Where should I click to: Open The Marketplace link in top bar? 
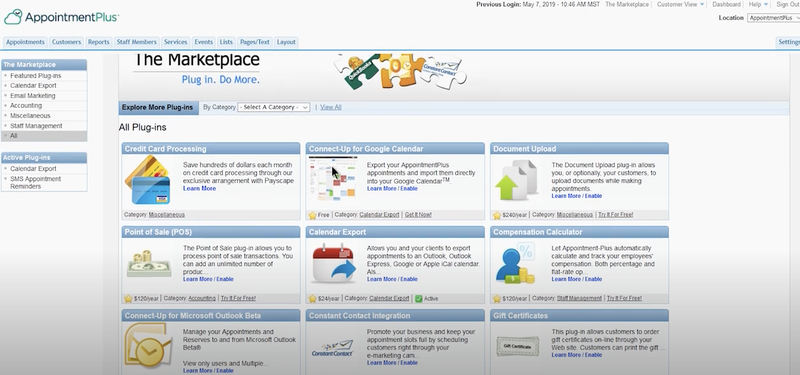(x=627, y=5)
